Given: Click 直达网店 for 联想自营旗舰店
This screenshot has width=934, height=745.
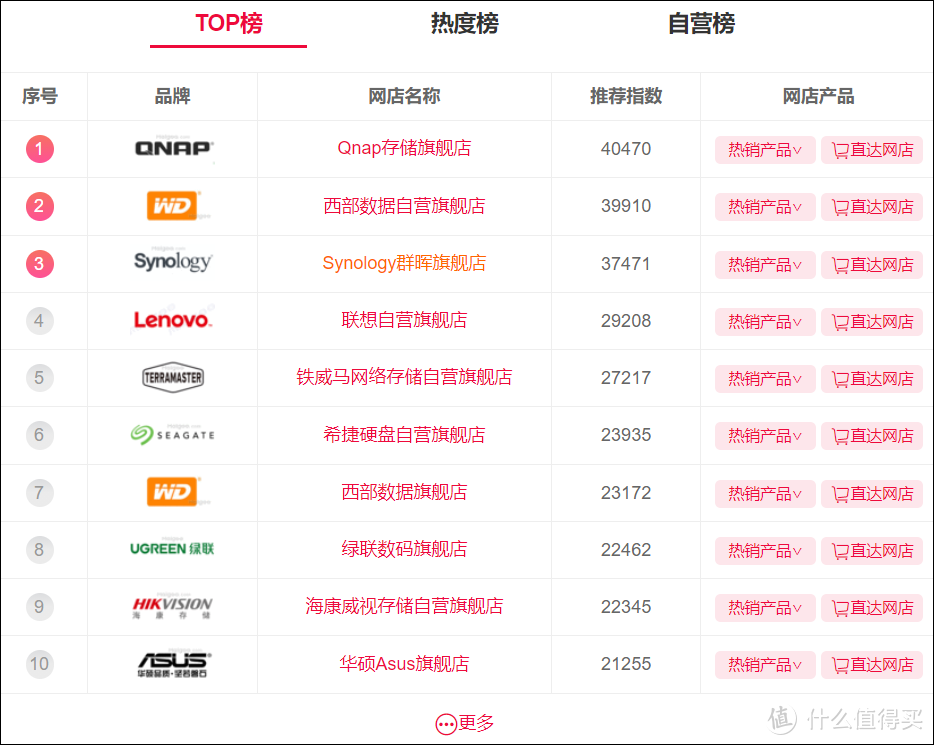Looking at the screenshot, I should [x=872, y=322].
